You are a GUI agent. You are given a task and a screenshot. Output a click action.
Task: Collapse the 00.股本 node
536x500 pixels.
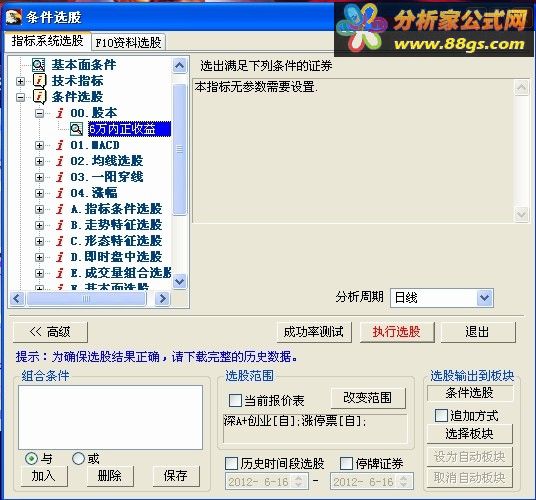click(x=39, y=113)
